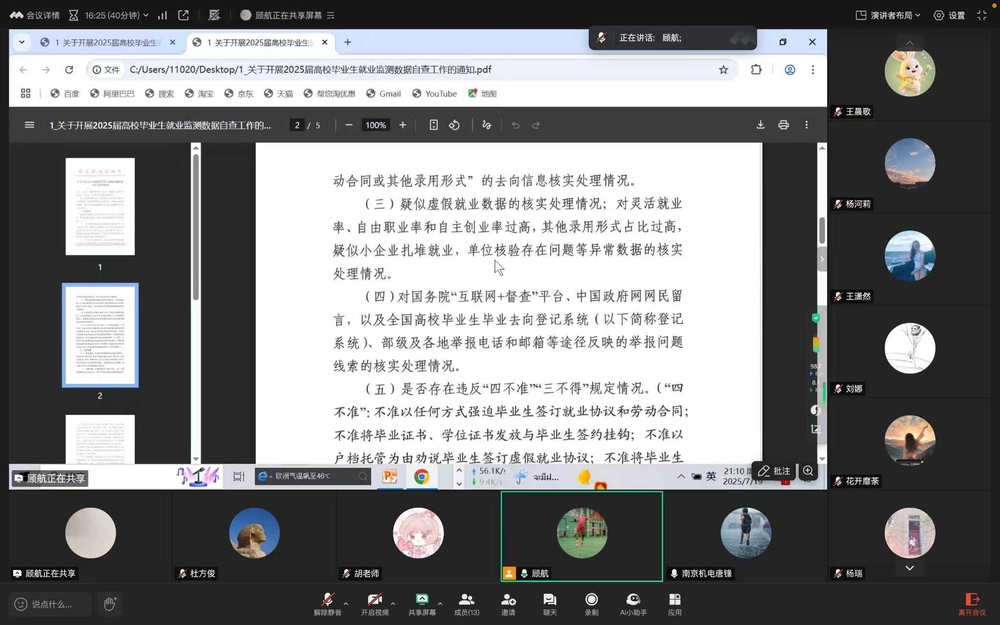Click the invite (邀请) icon
The image size is (1000, 625).
click(x=508, y=602)
